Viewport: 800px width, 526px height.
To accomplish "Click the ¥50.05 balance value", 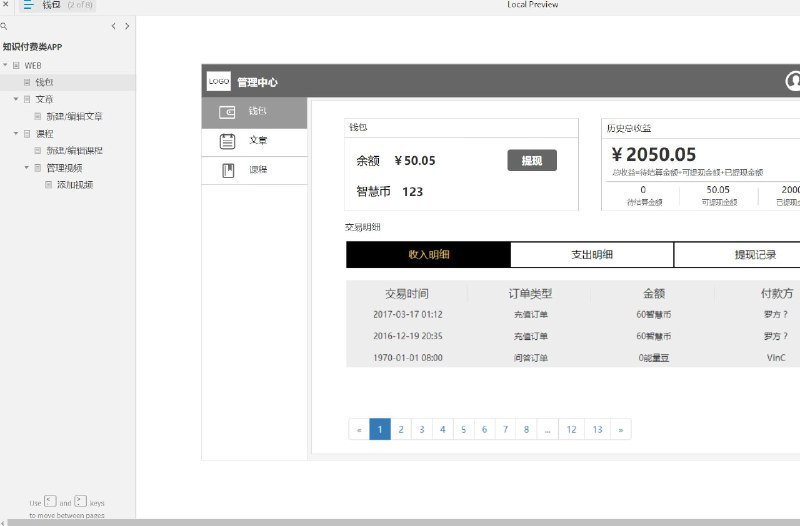I will (415, 161).
